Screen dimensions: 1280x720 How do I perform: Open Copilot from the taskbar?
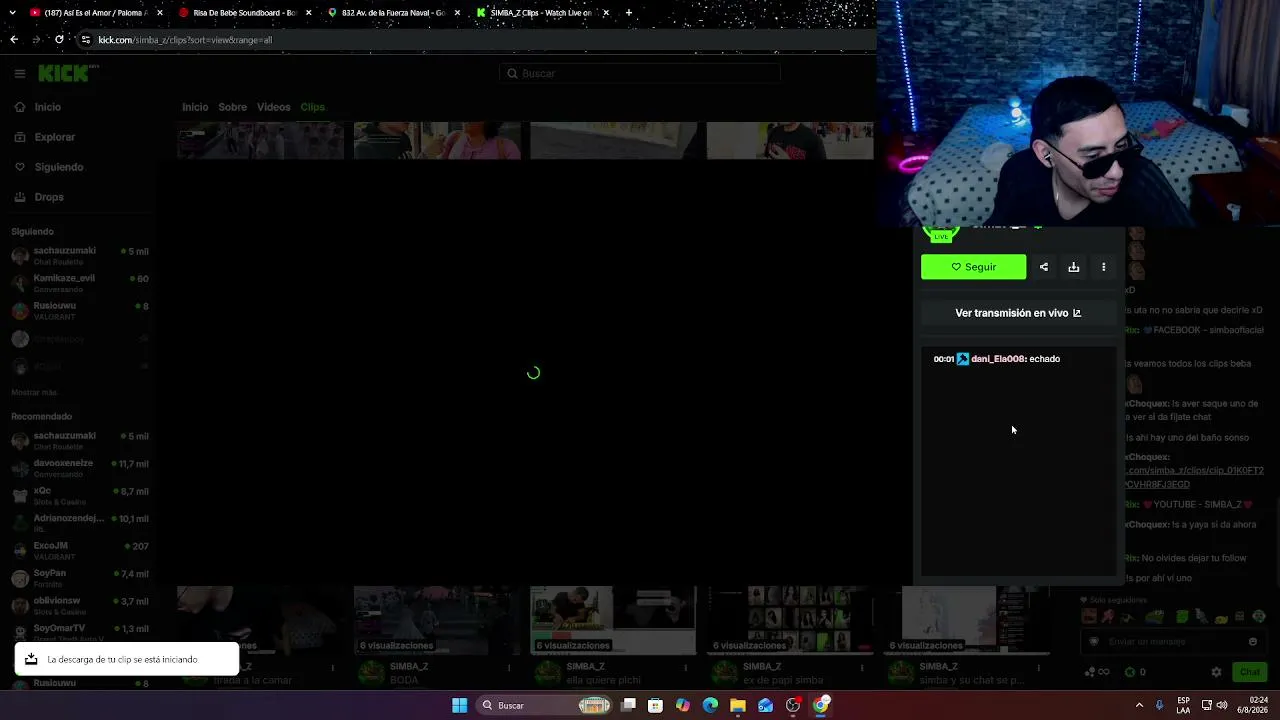[682, 705]
